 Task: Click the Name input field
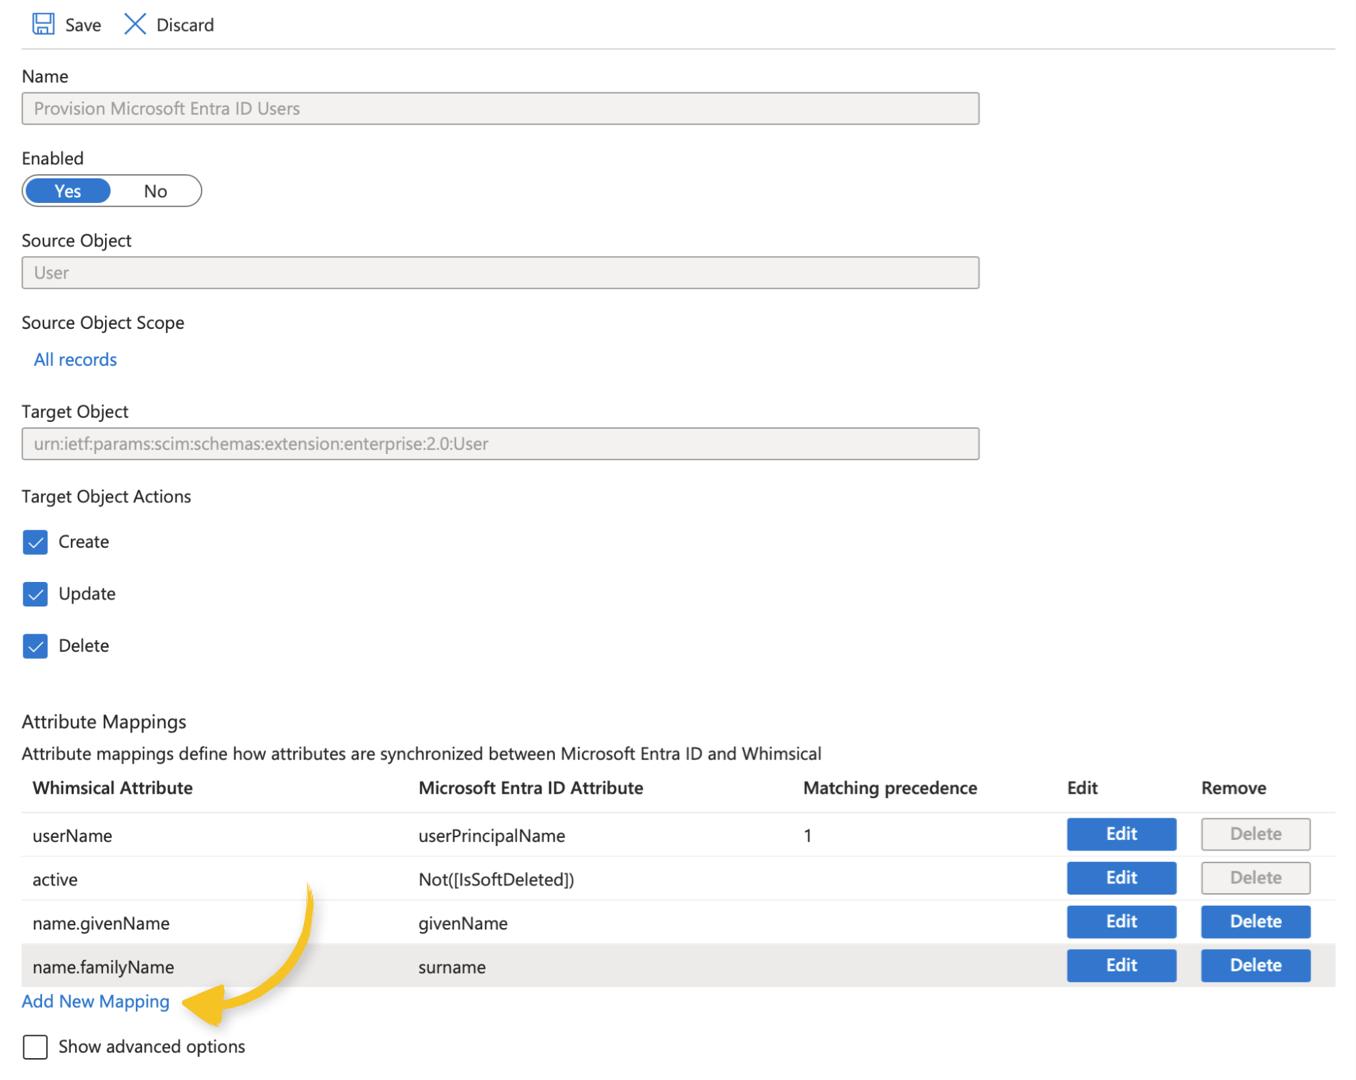(x=500, y=108)
